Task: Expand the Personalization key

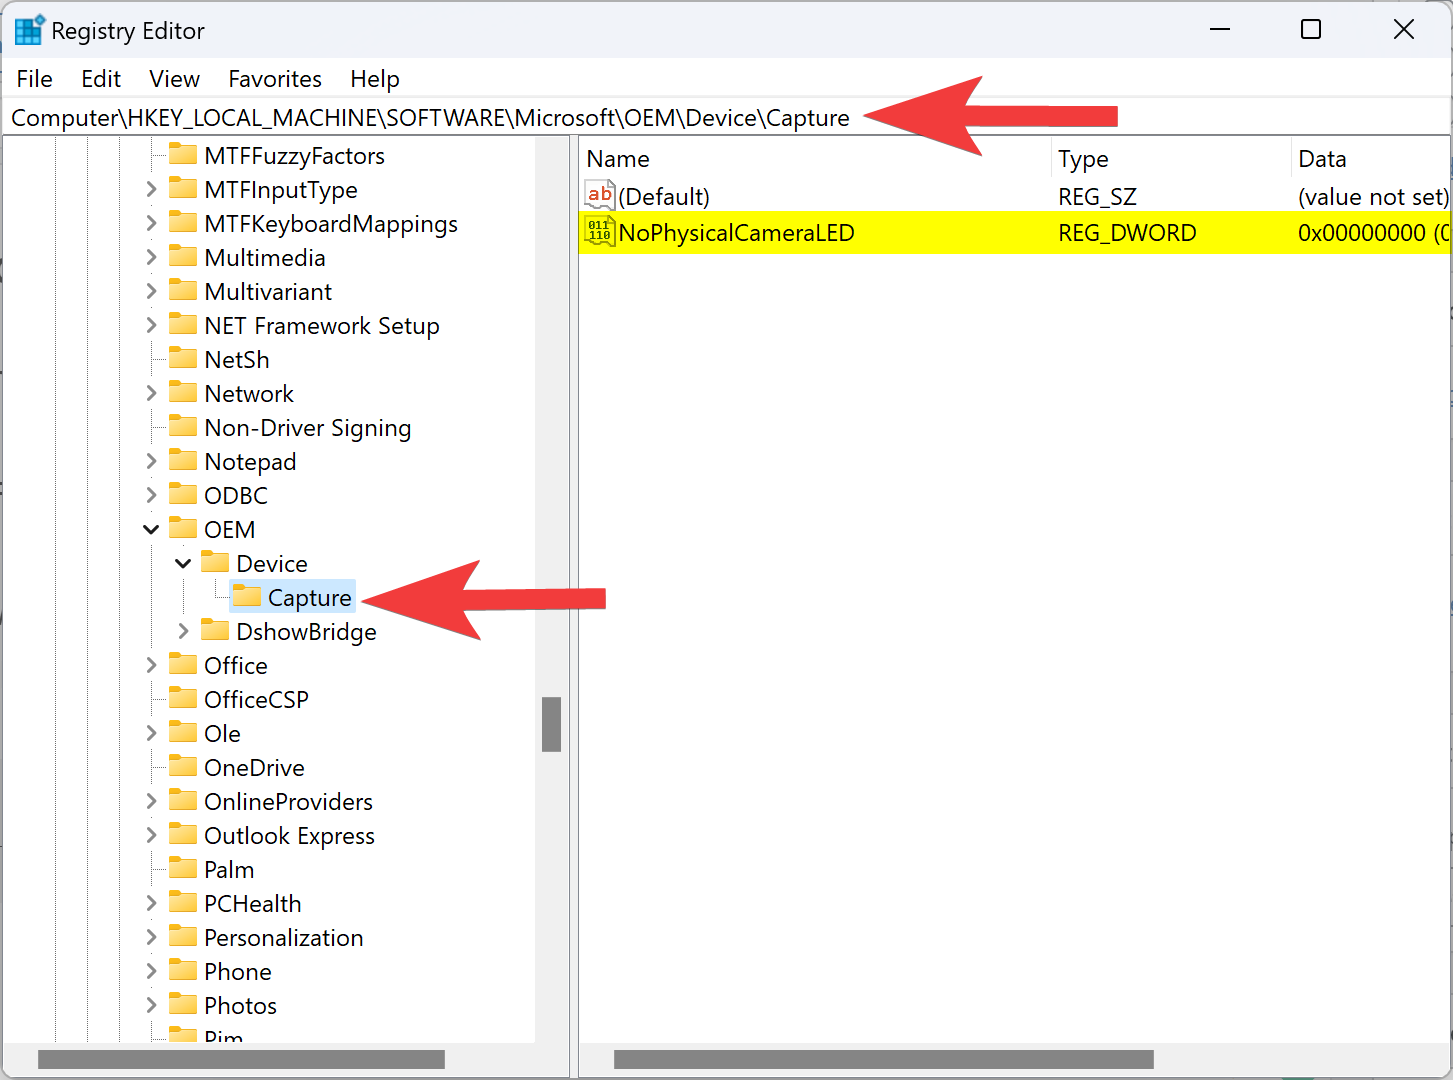Action: coord(151,937)
